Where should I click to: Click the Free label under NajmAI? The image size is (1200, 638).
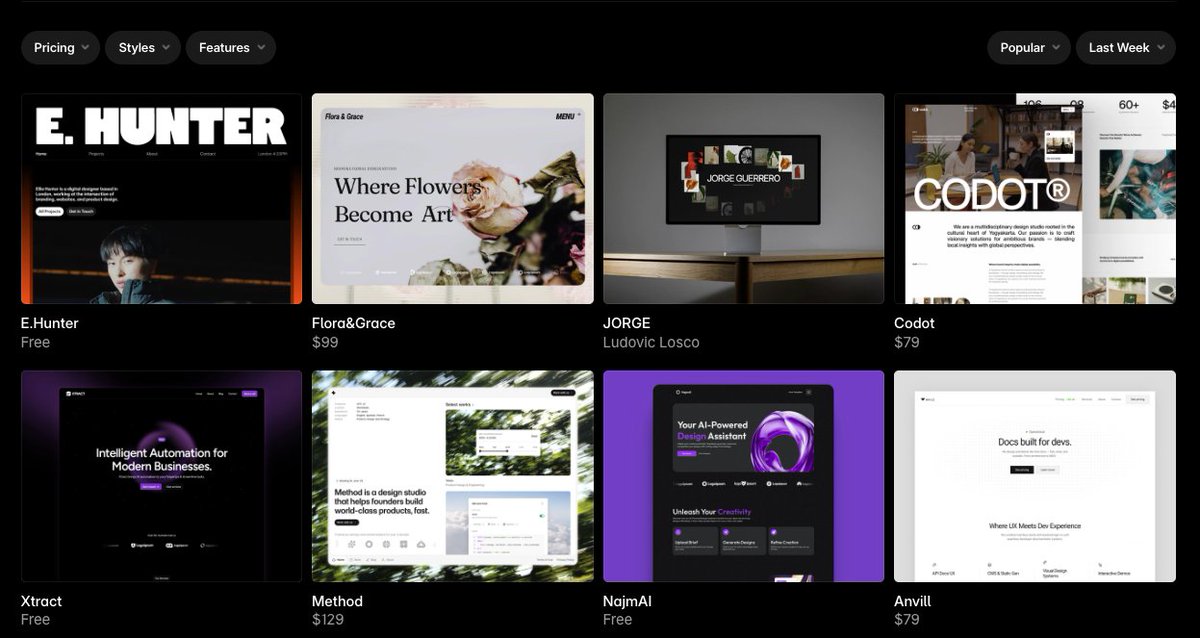tap(617, 620)
